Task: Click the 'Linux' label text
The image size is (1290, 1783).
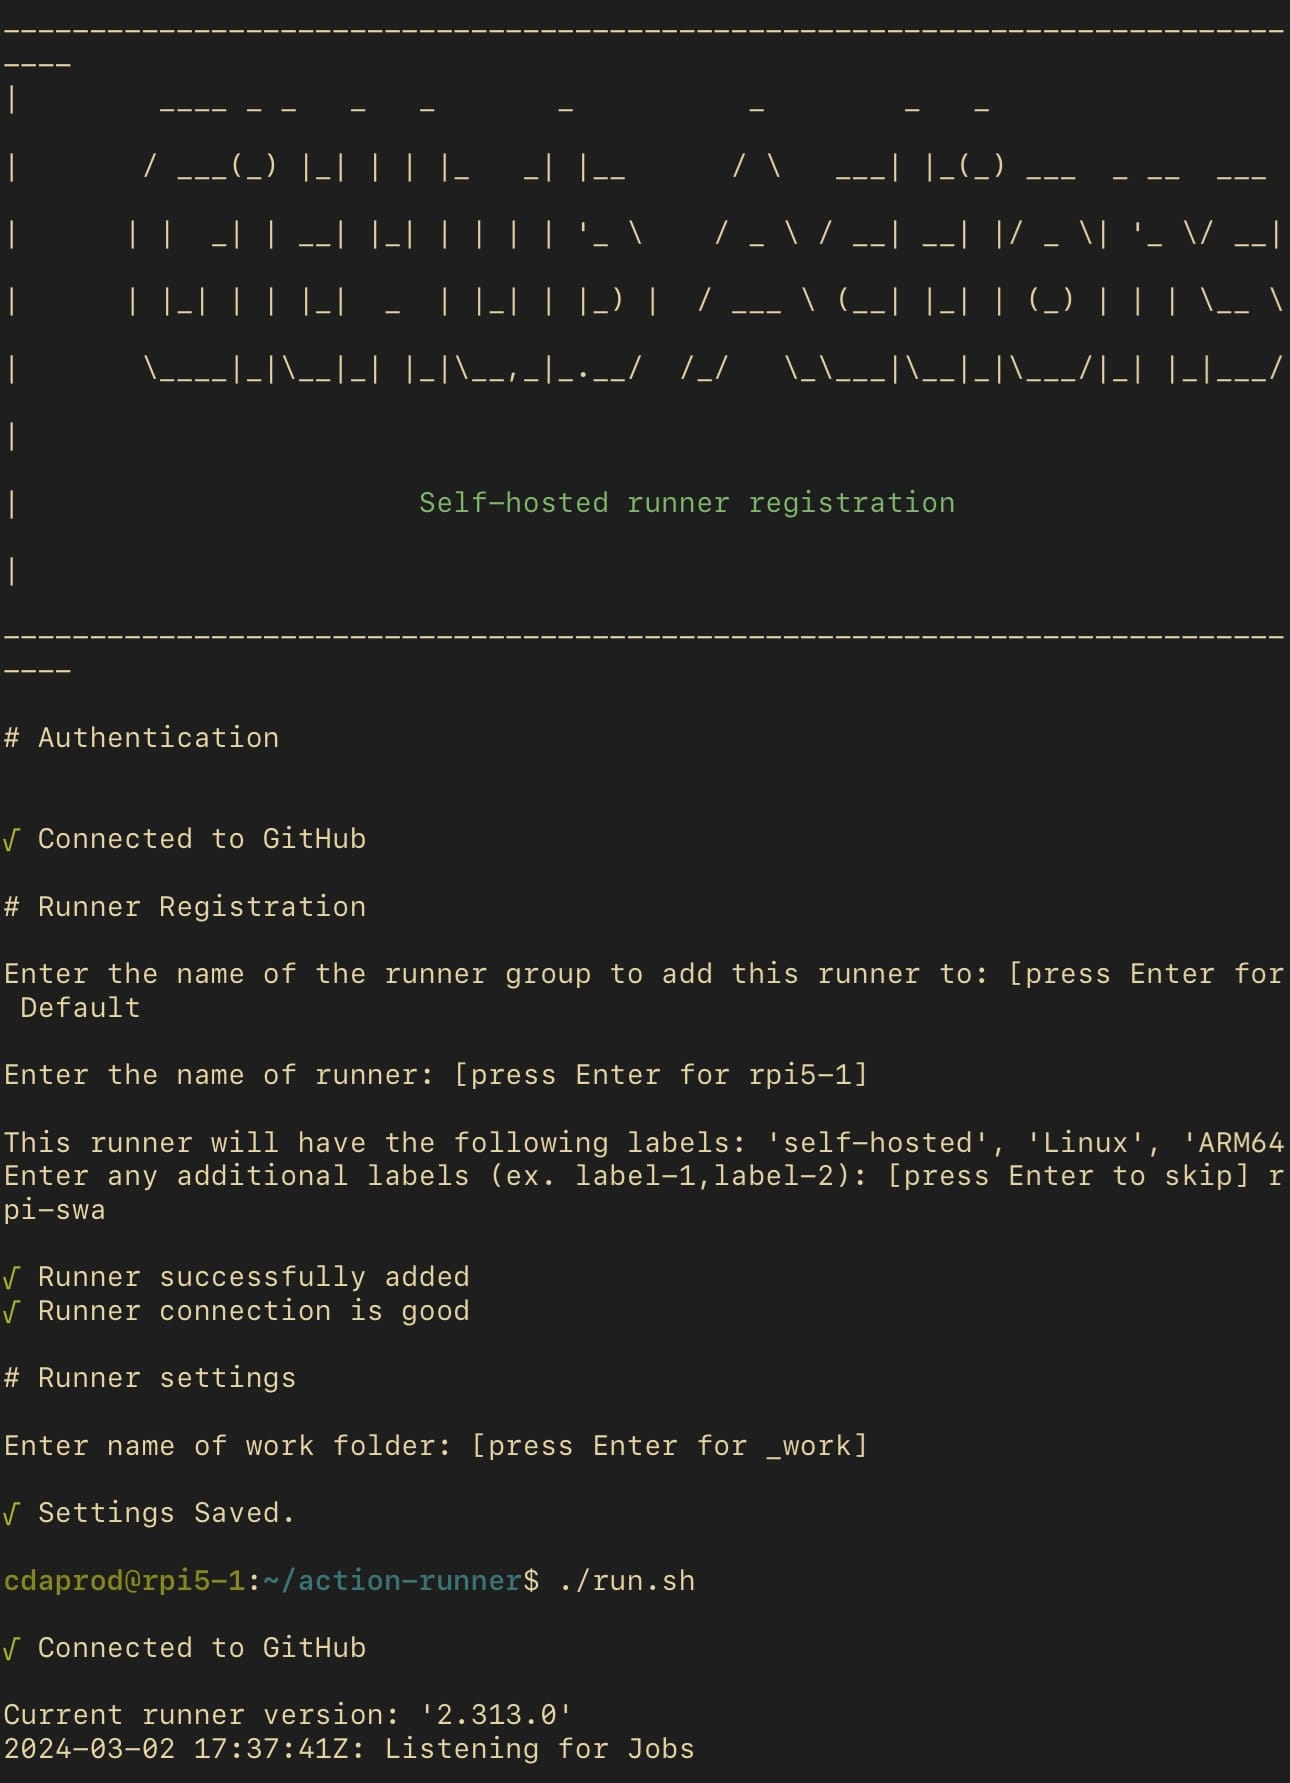Action: (1086, 1143)
